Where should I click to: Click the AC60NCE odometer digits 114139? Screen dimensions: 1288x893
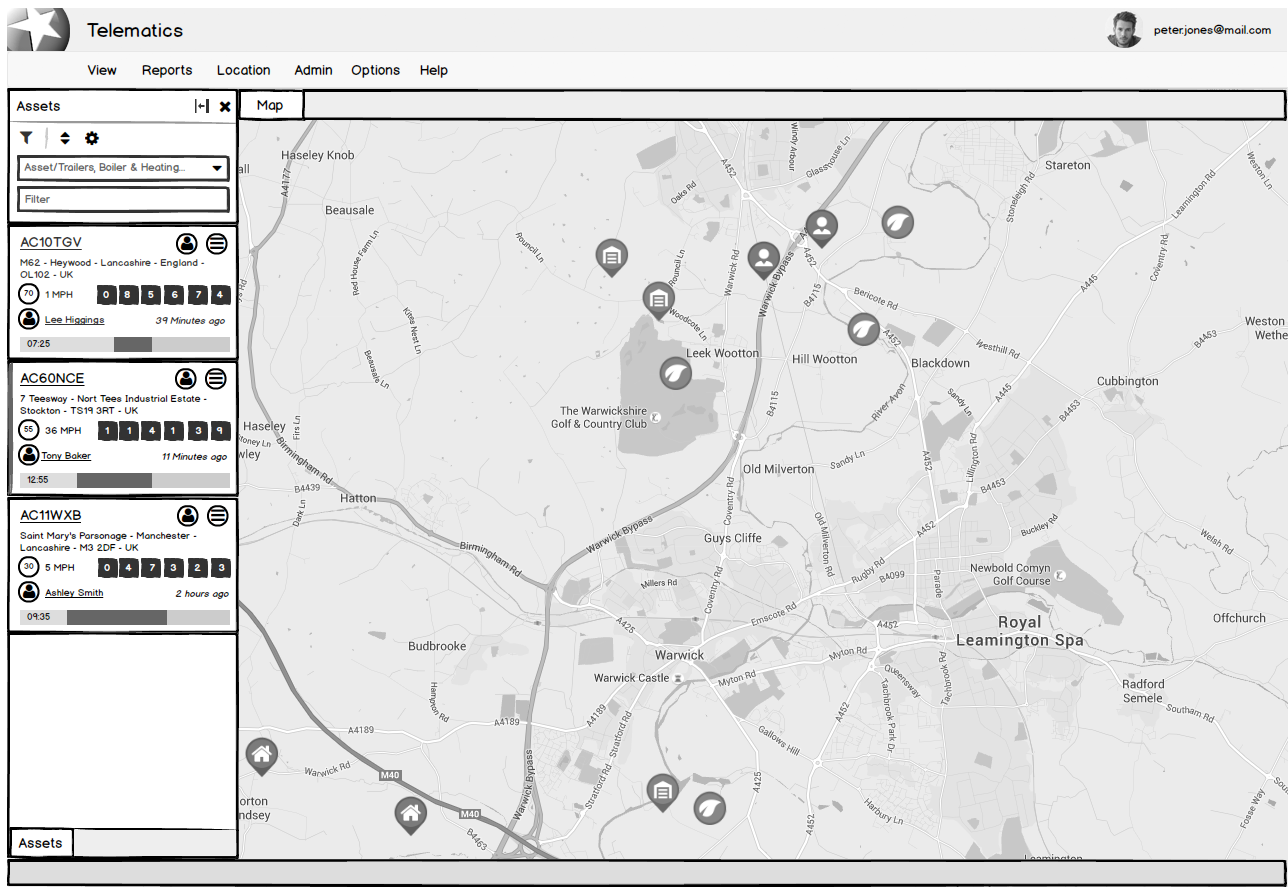[164, 431]
